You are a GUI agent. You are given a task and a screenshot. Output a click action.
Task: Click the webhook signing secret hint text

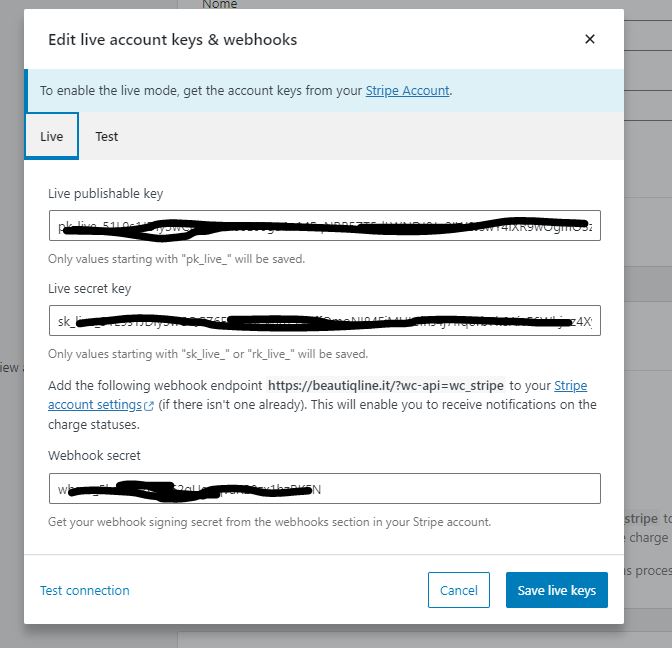[269, 522]
